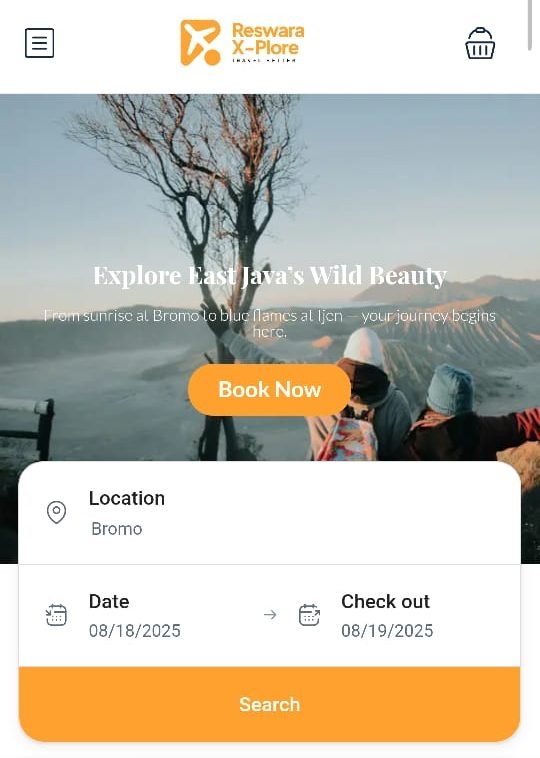The height and width of the screenshot is (758, 540).
Task: Click the Explore East Java's Wild Beauty headline
Action: pos(270,276)
